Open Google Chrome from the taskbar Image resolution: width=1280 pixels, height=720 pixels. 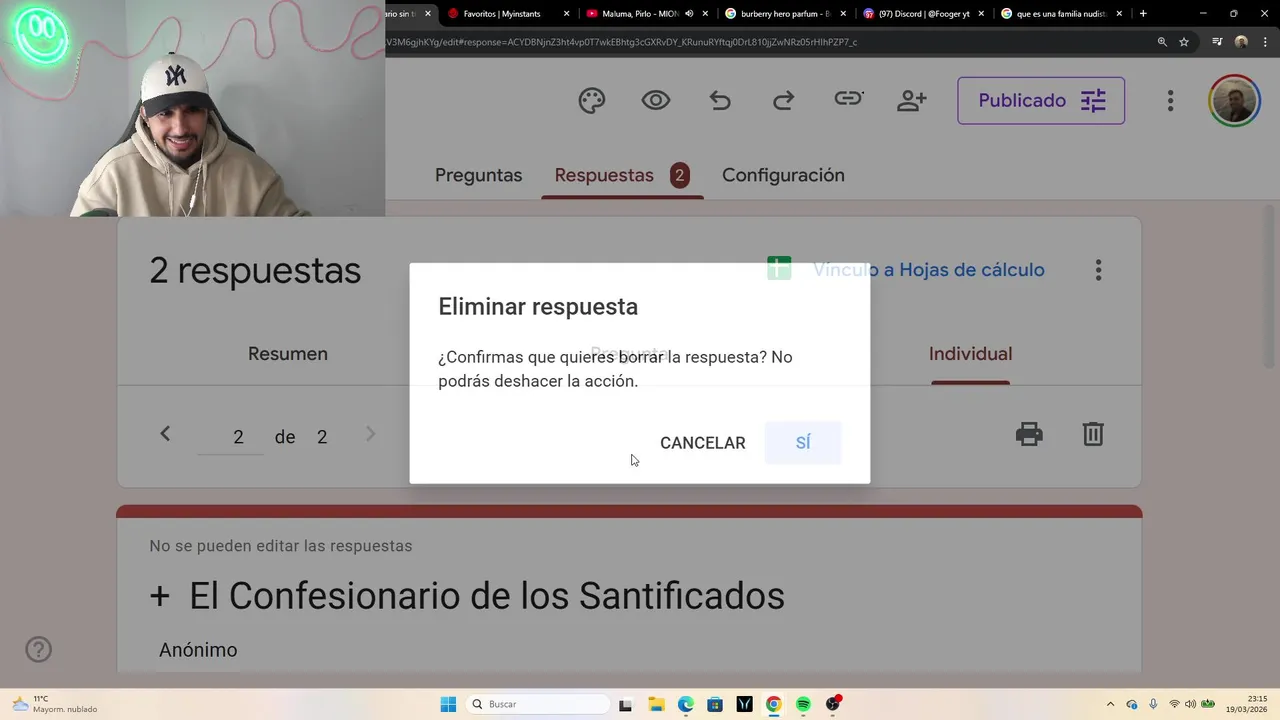click(x=773, y=704)
